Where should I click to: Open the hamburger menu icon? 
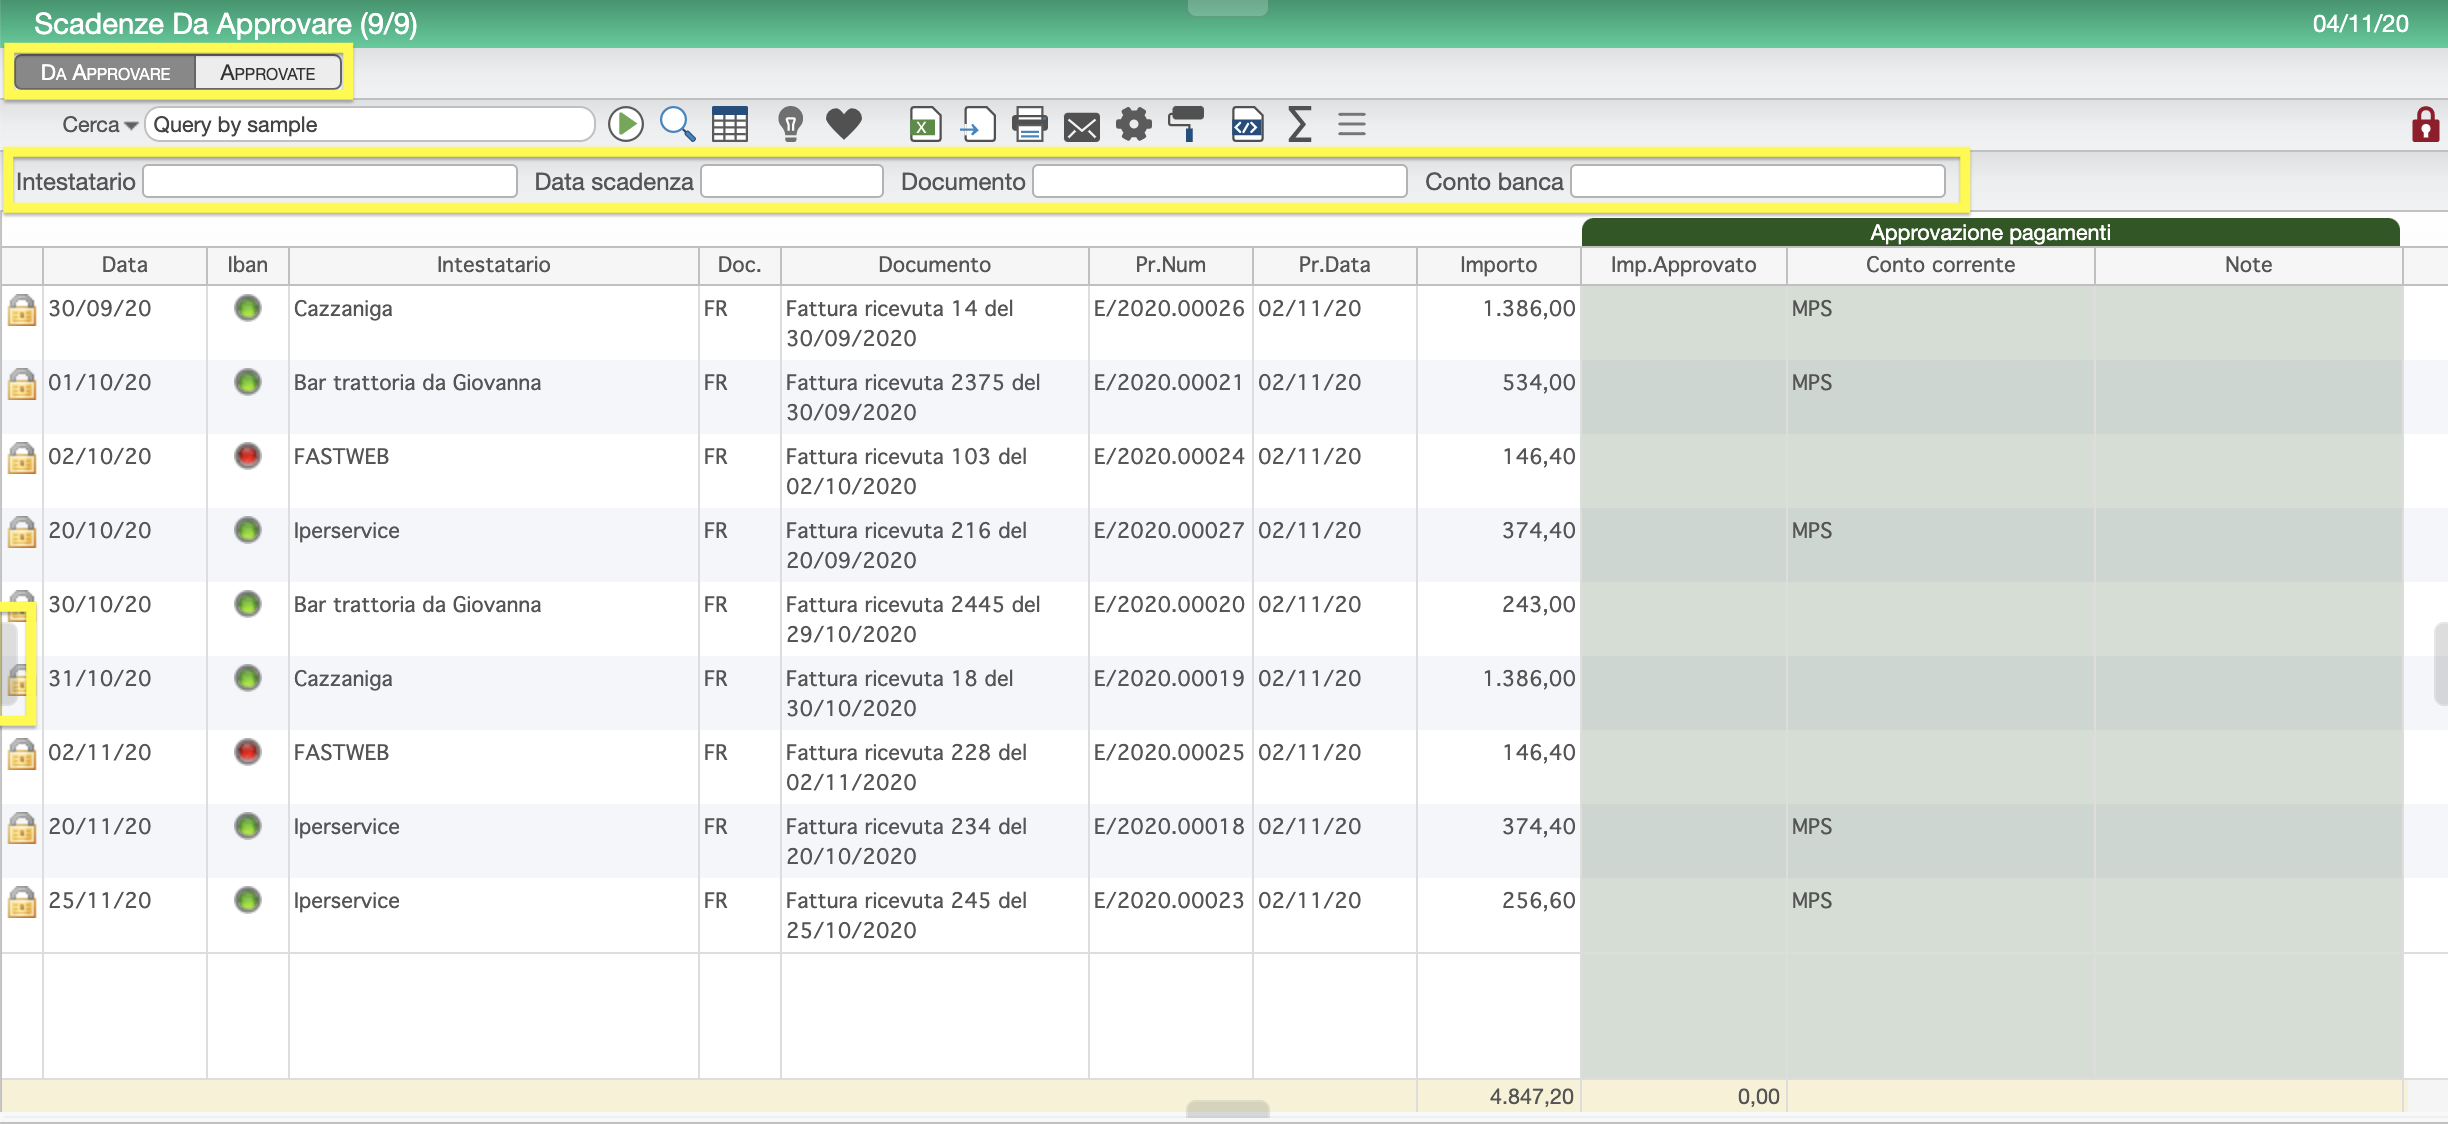coord(1352,125)
